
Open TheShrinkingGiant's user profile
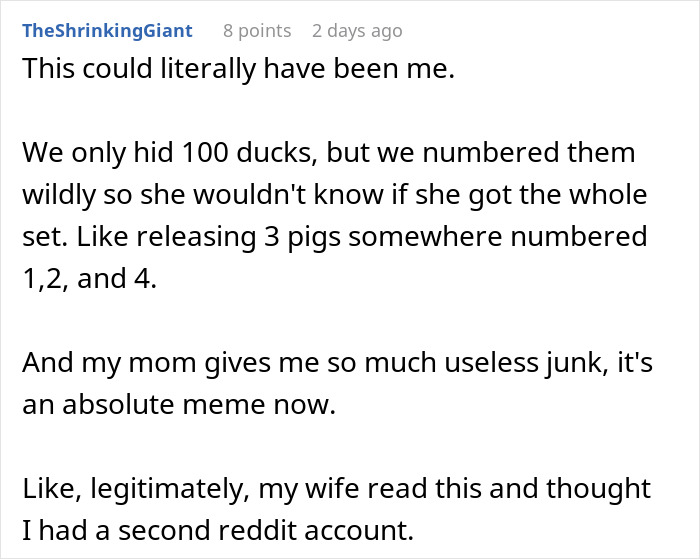[108, 31]
